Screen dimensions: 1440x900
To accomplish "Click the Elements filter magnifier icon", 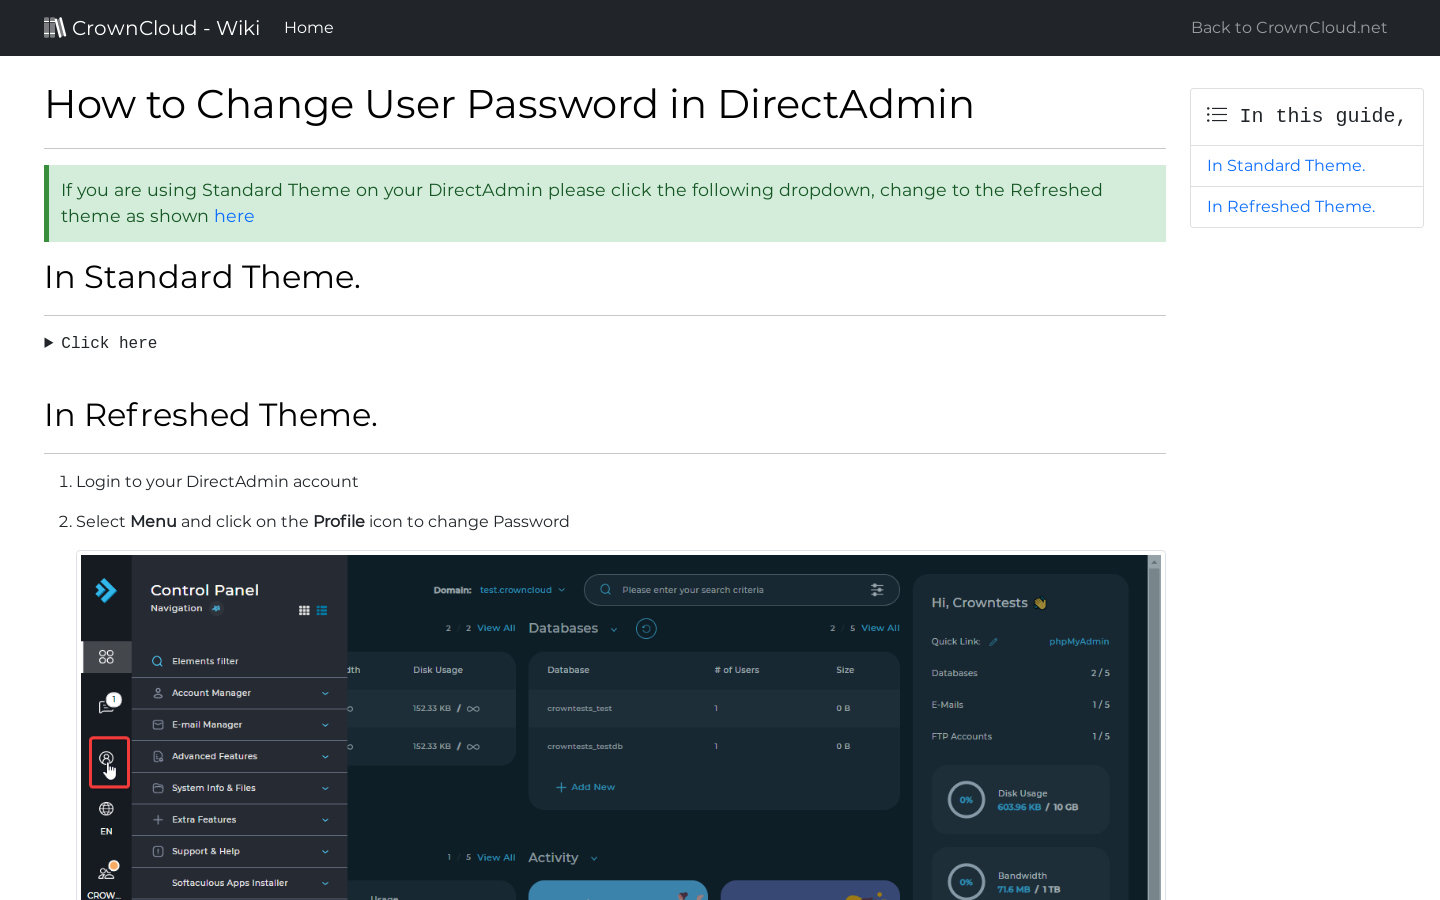I will click(x=157, y=661).
